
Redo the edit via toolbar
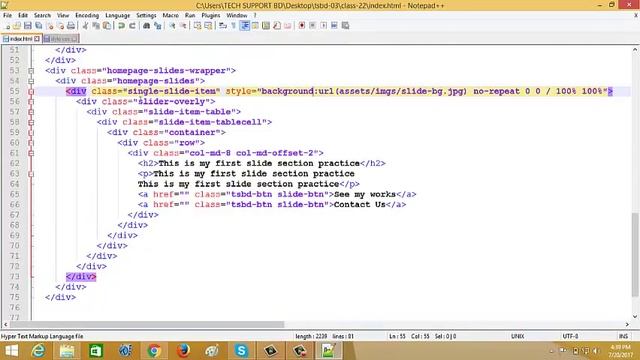tap(132, 26)
